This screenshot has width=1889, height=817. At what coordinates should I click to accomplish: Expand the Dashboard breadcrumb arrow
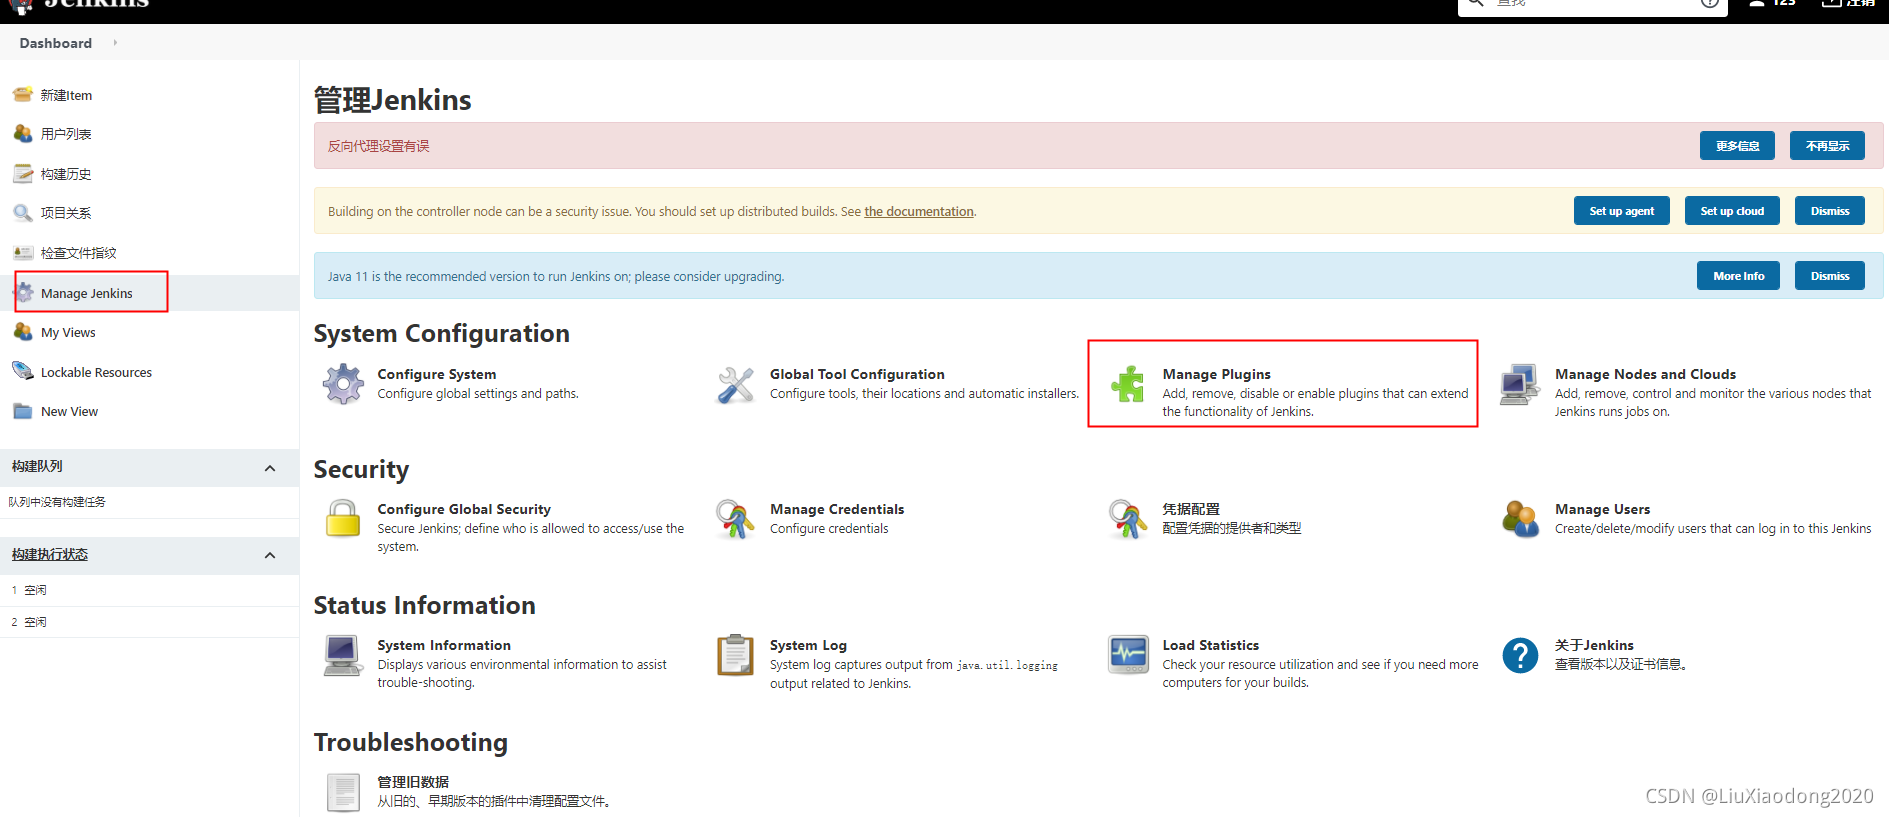[x=115, y=43]
